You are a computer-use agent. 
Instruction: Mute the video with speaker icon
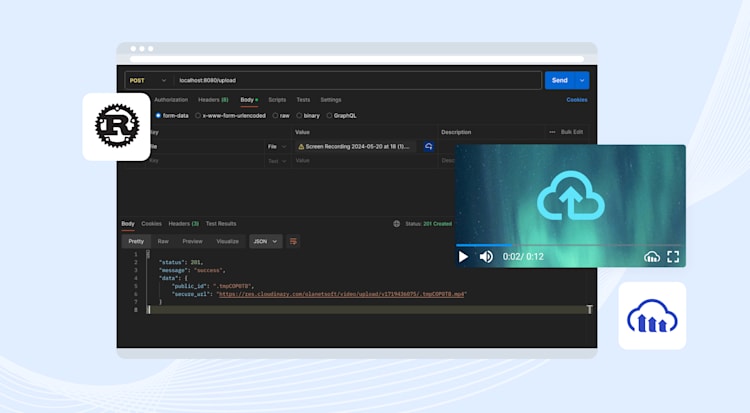(486, 257)
